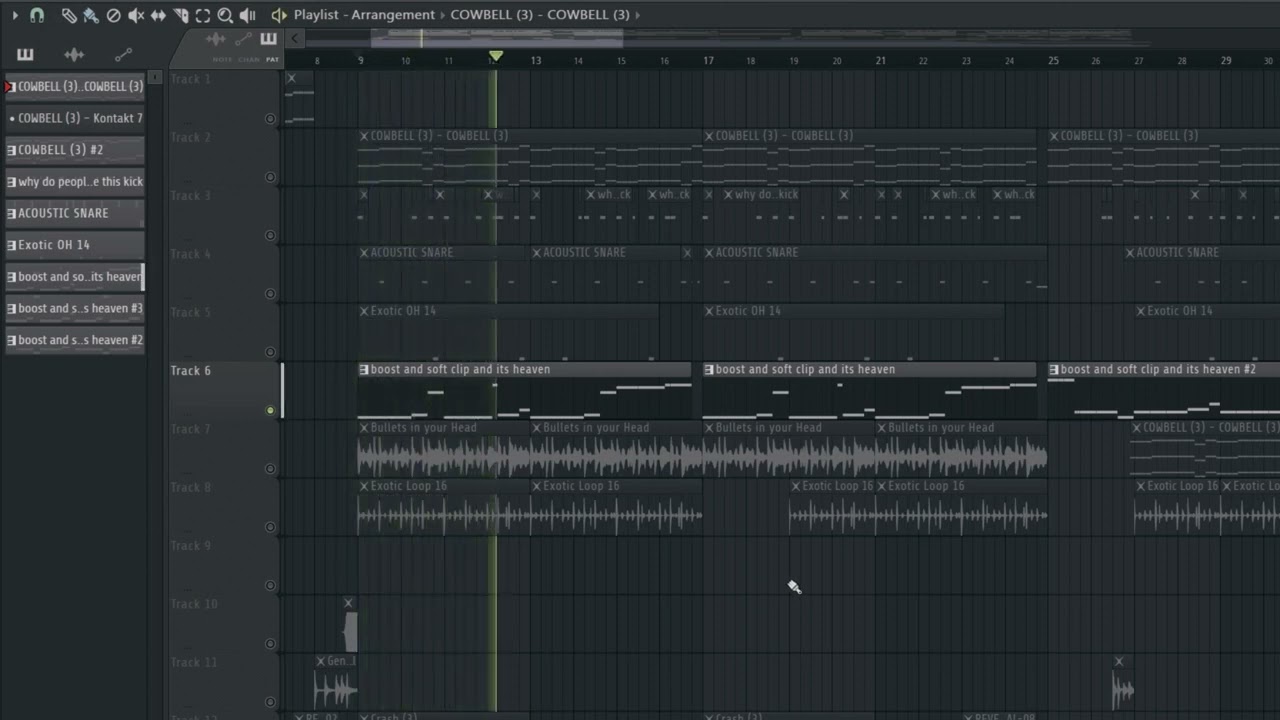1280x720 pixels.
Task: Select the Mute tool
Action: coord(136,15)
